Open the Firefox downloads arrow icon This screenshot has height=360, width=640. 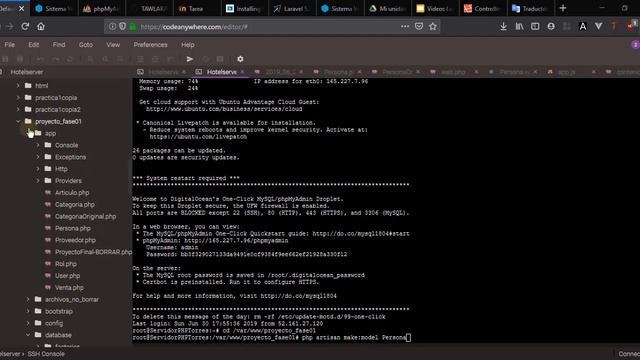(503, 27)
